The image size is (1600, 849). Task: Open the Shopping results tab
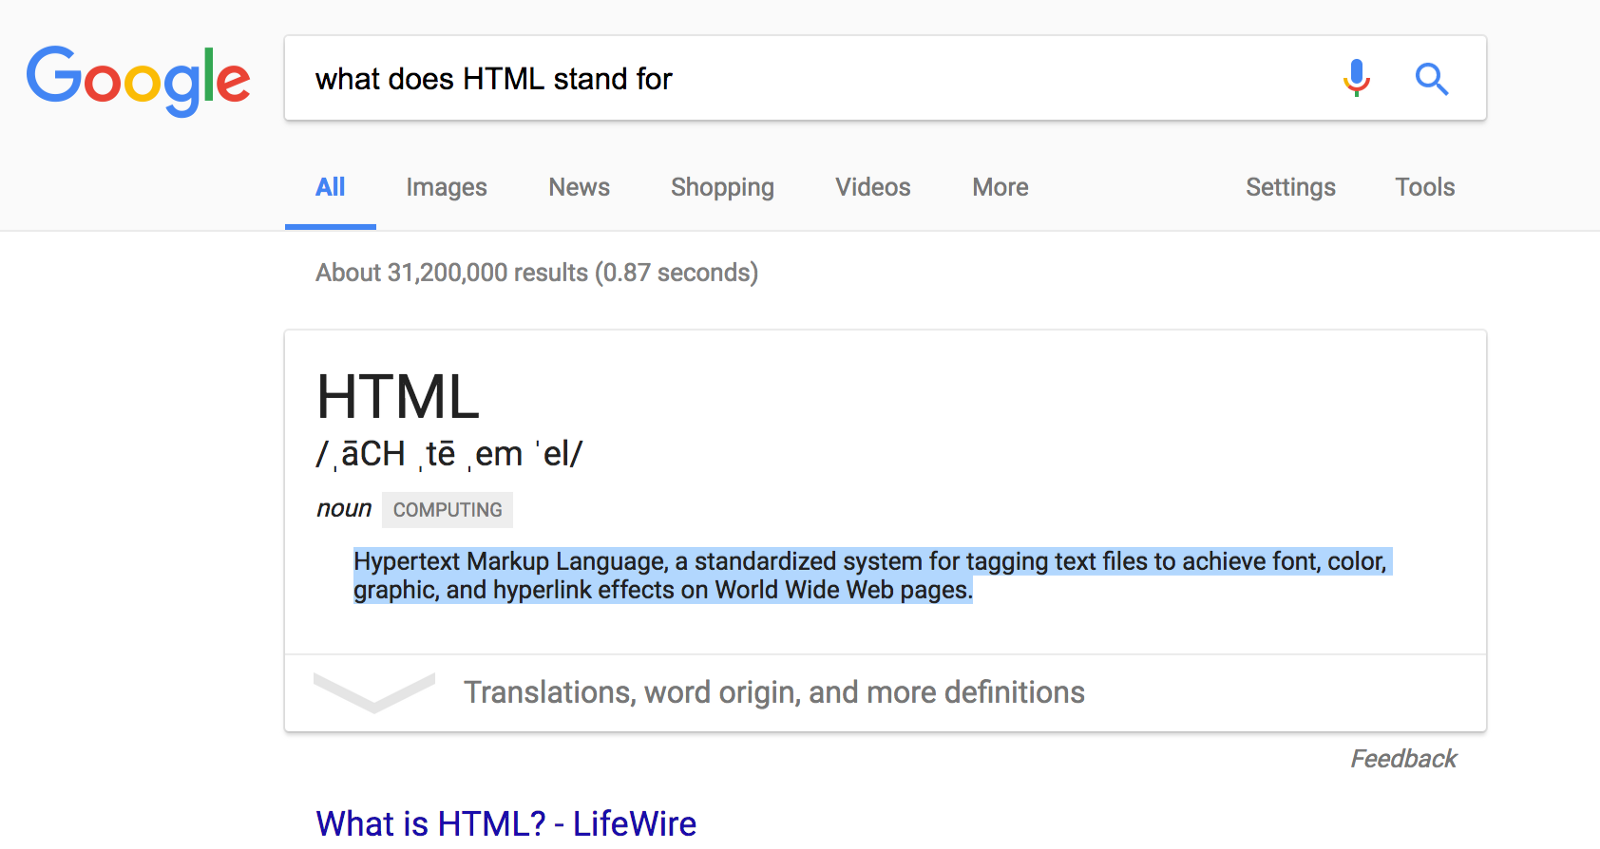(x=722, y=187)
